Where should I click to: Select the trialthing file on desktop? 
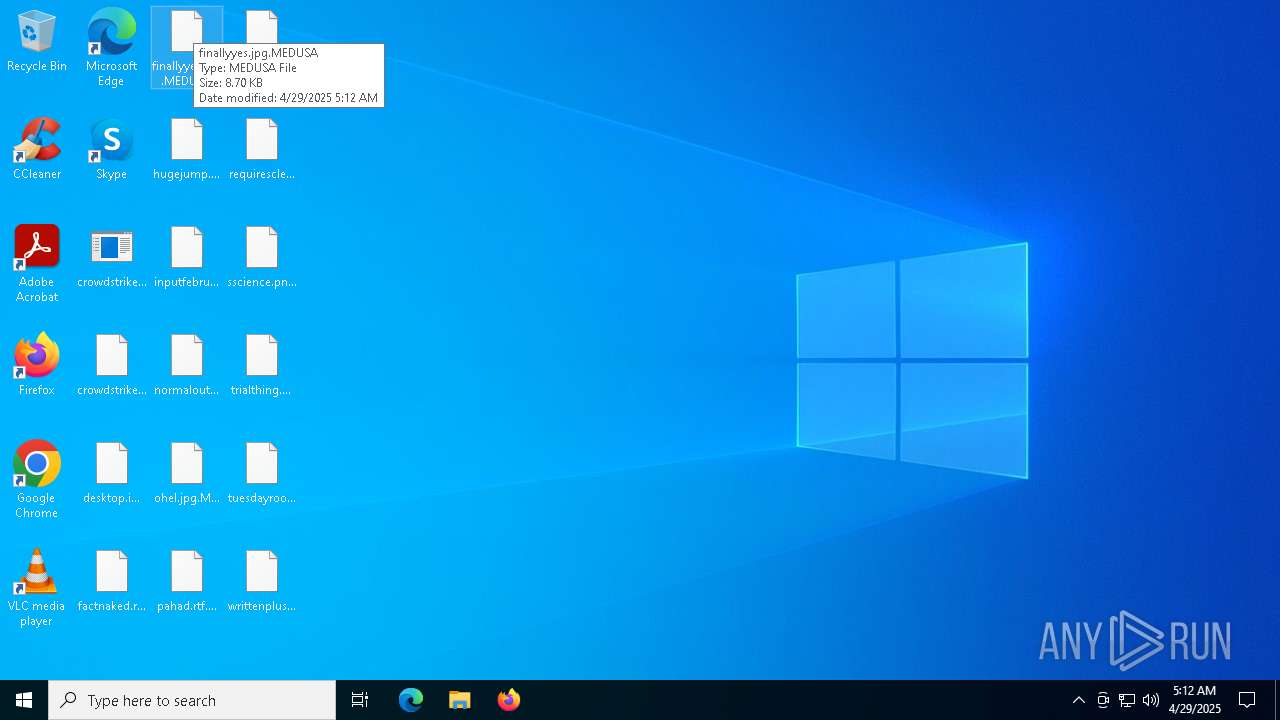262,366
